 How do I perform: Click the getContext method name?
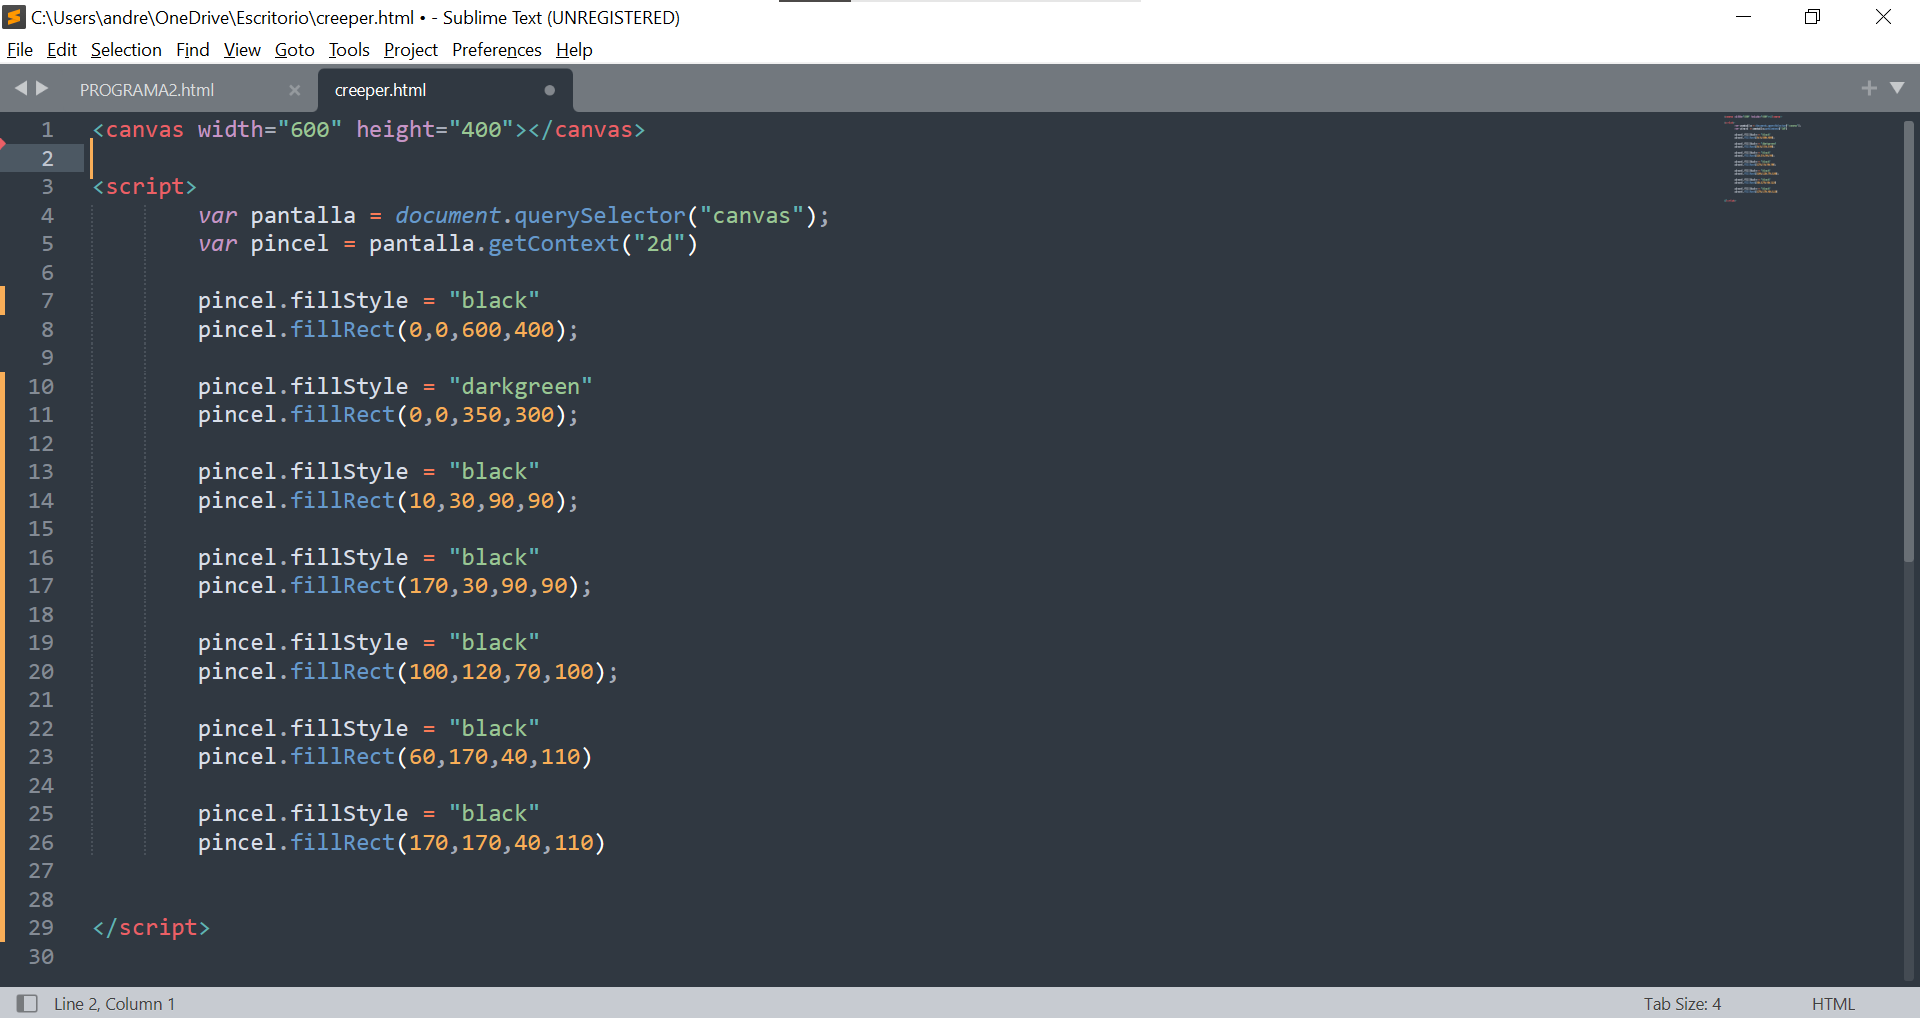[554, 244]
